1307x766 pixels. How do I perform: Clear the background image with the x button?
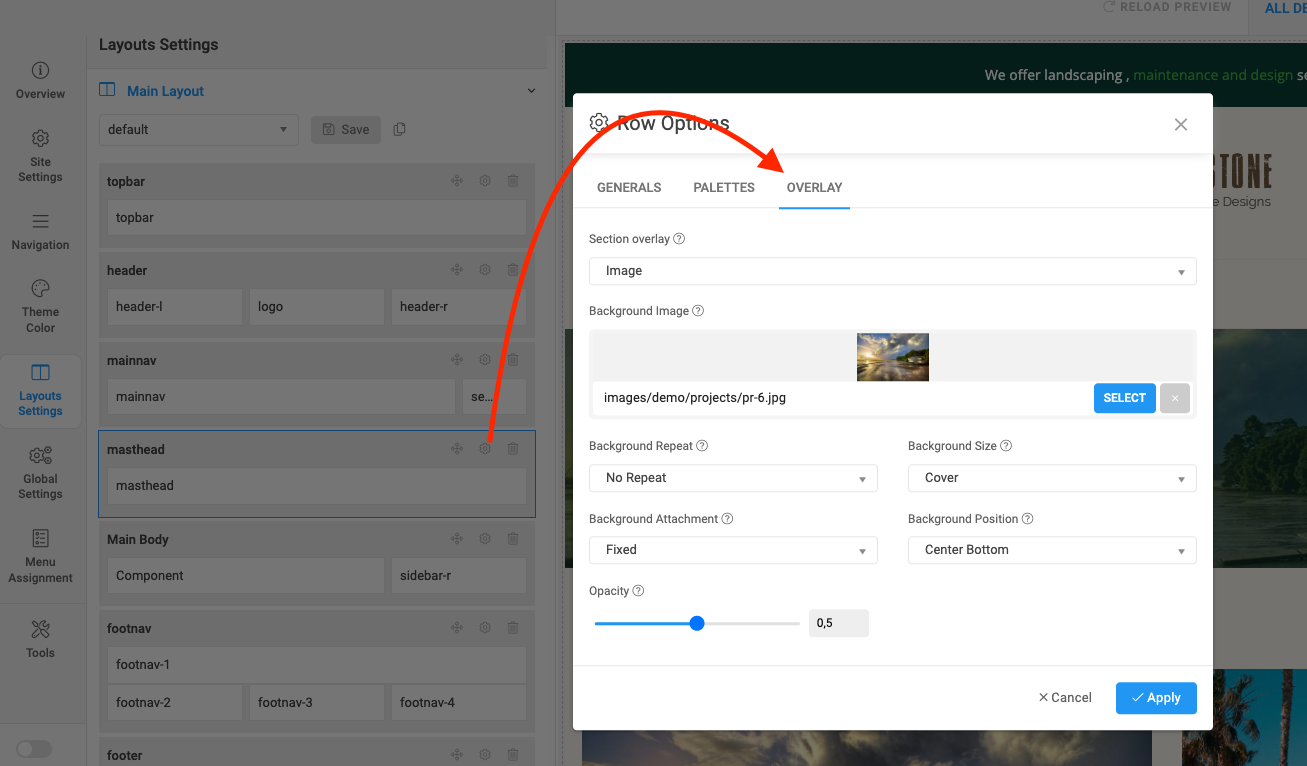point(1175,398)
